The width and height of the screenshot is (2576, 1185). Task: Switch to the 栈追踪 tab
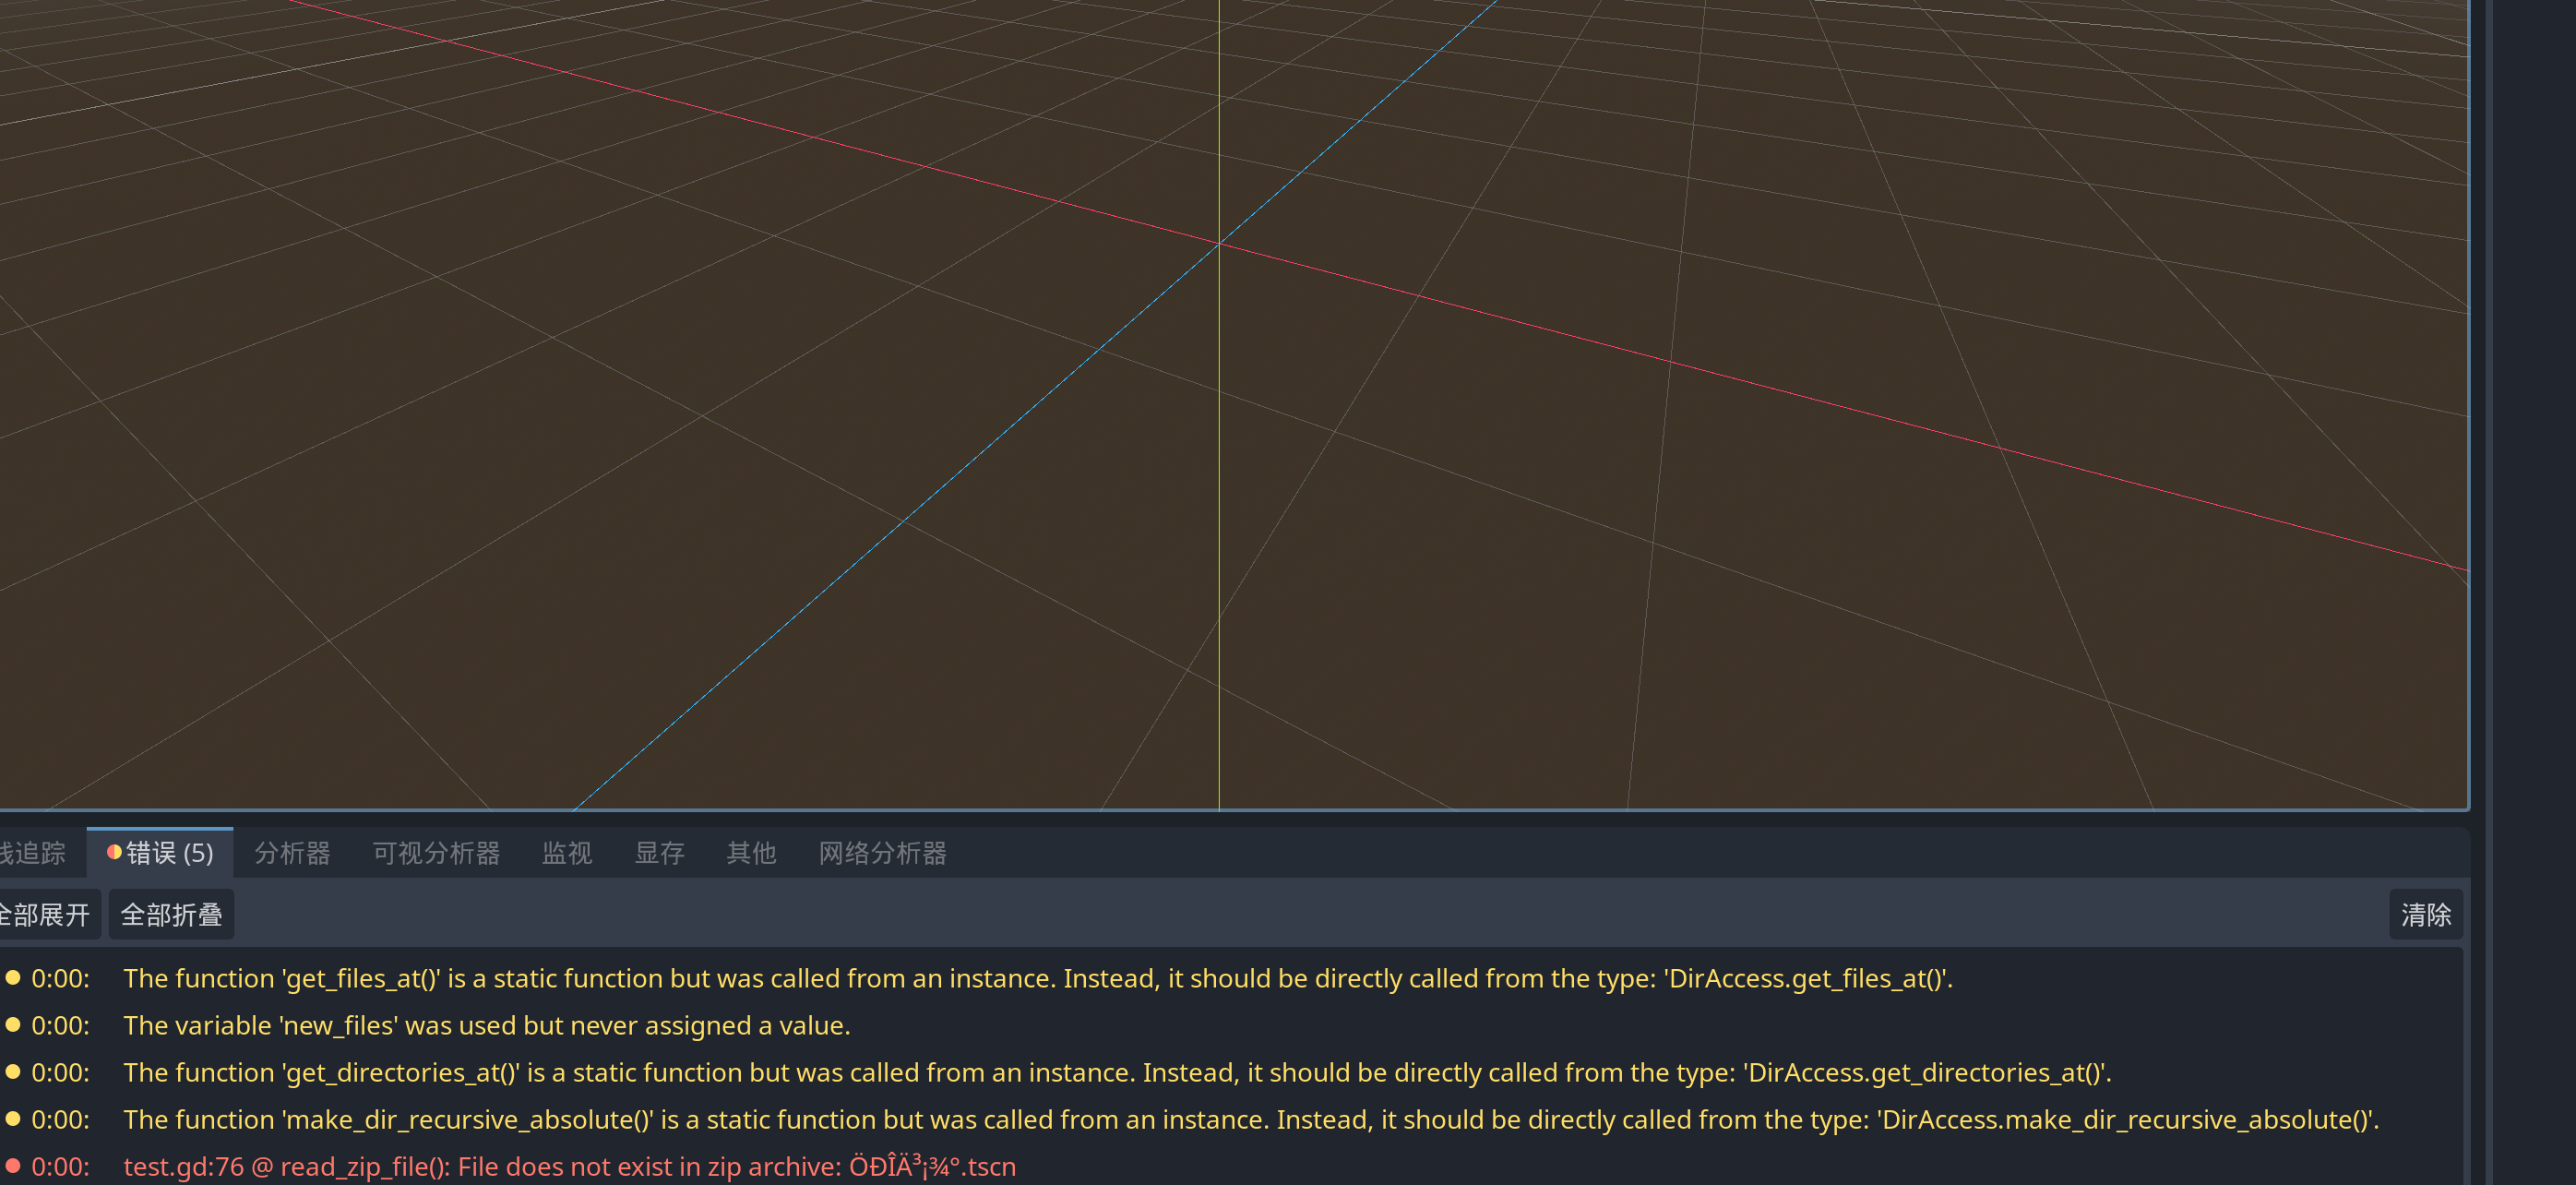point(32,853)
